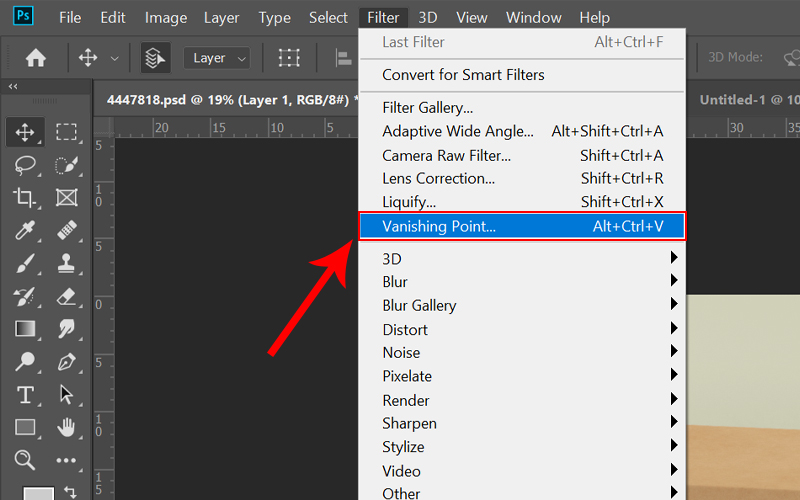Select the History Brush tool
The width and height of the screenshot is (800, 500).
click(x=25, y=296)
